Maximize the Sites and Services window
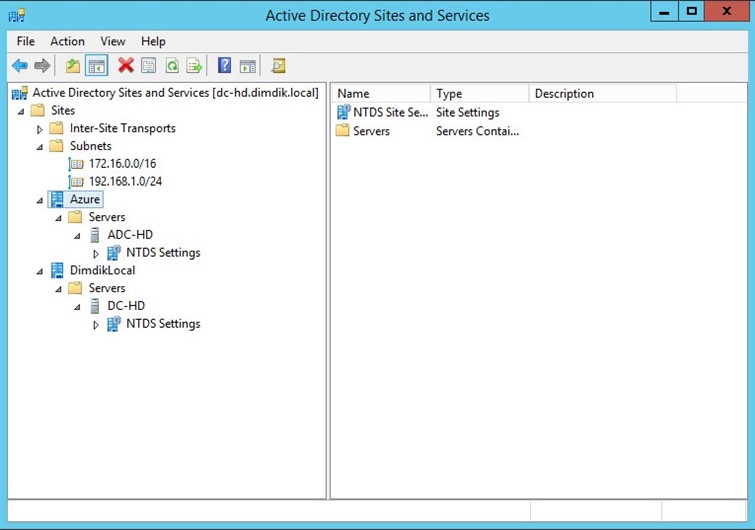Viewport: 755px width, 530px height. (x=691, y=12)
